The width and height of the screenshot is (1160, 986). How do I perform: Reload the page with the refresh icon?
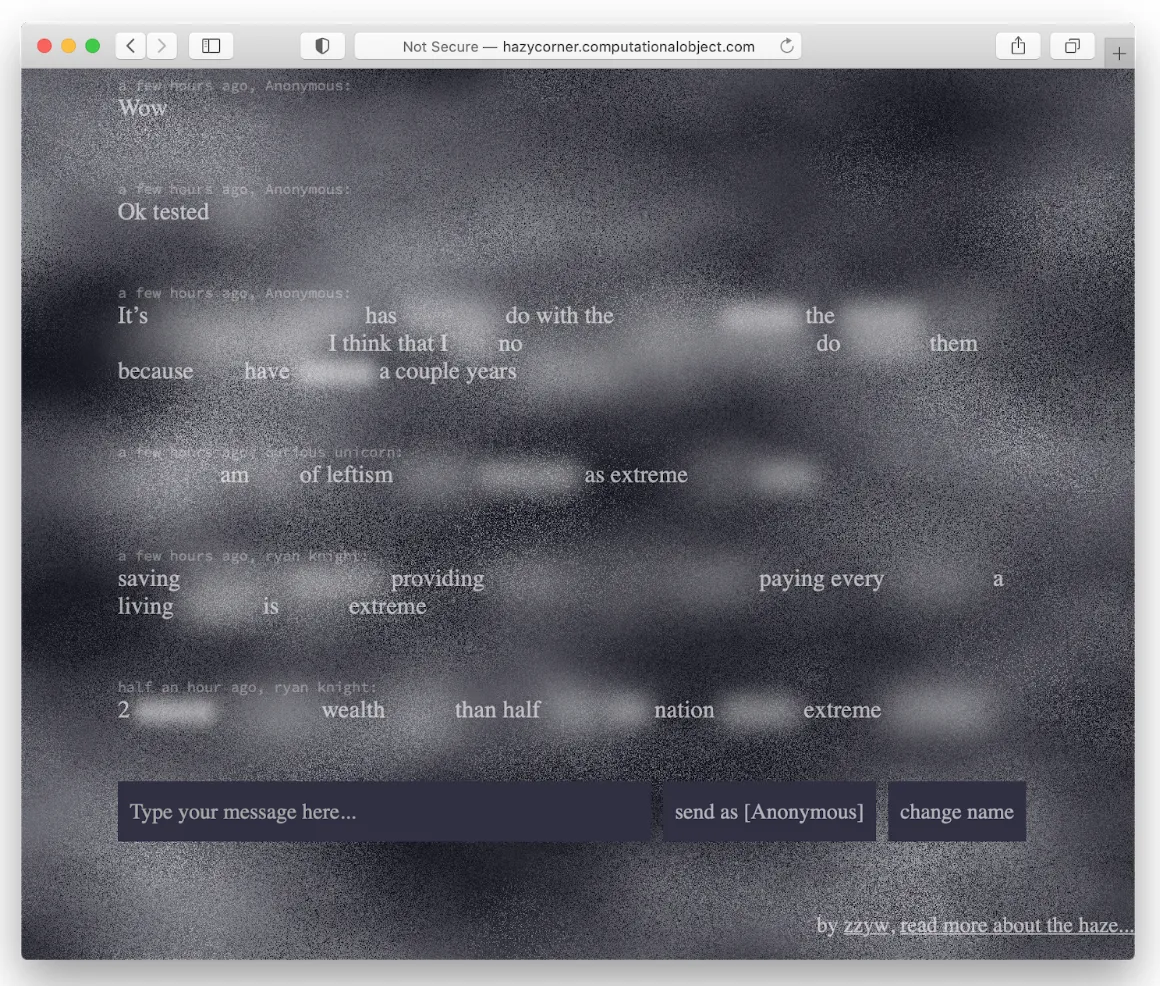pos(786,46)
